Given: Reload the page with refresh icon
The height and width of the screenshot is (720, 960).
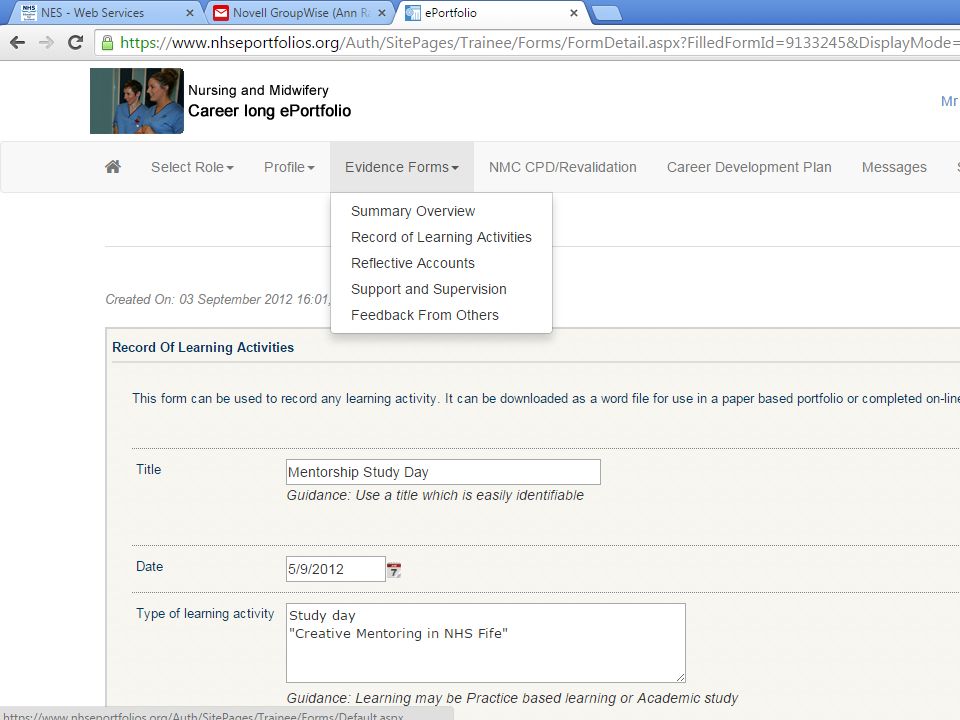Looking at the screenshot, I should (75, 42).
